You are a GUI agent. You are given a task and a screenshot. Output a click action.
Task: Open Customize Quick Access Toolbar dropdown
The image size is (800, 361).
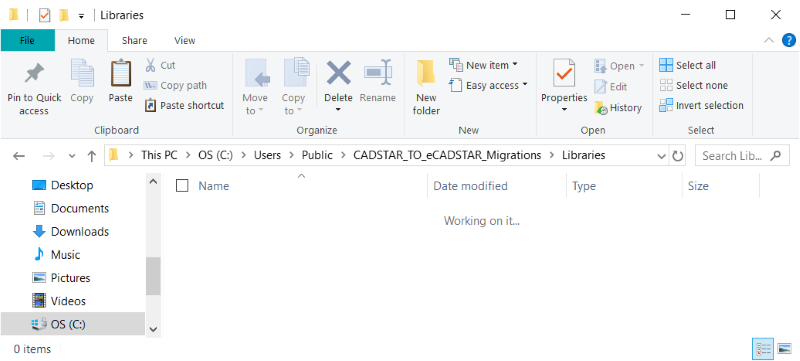point(81,16)
